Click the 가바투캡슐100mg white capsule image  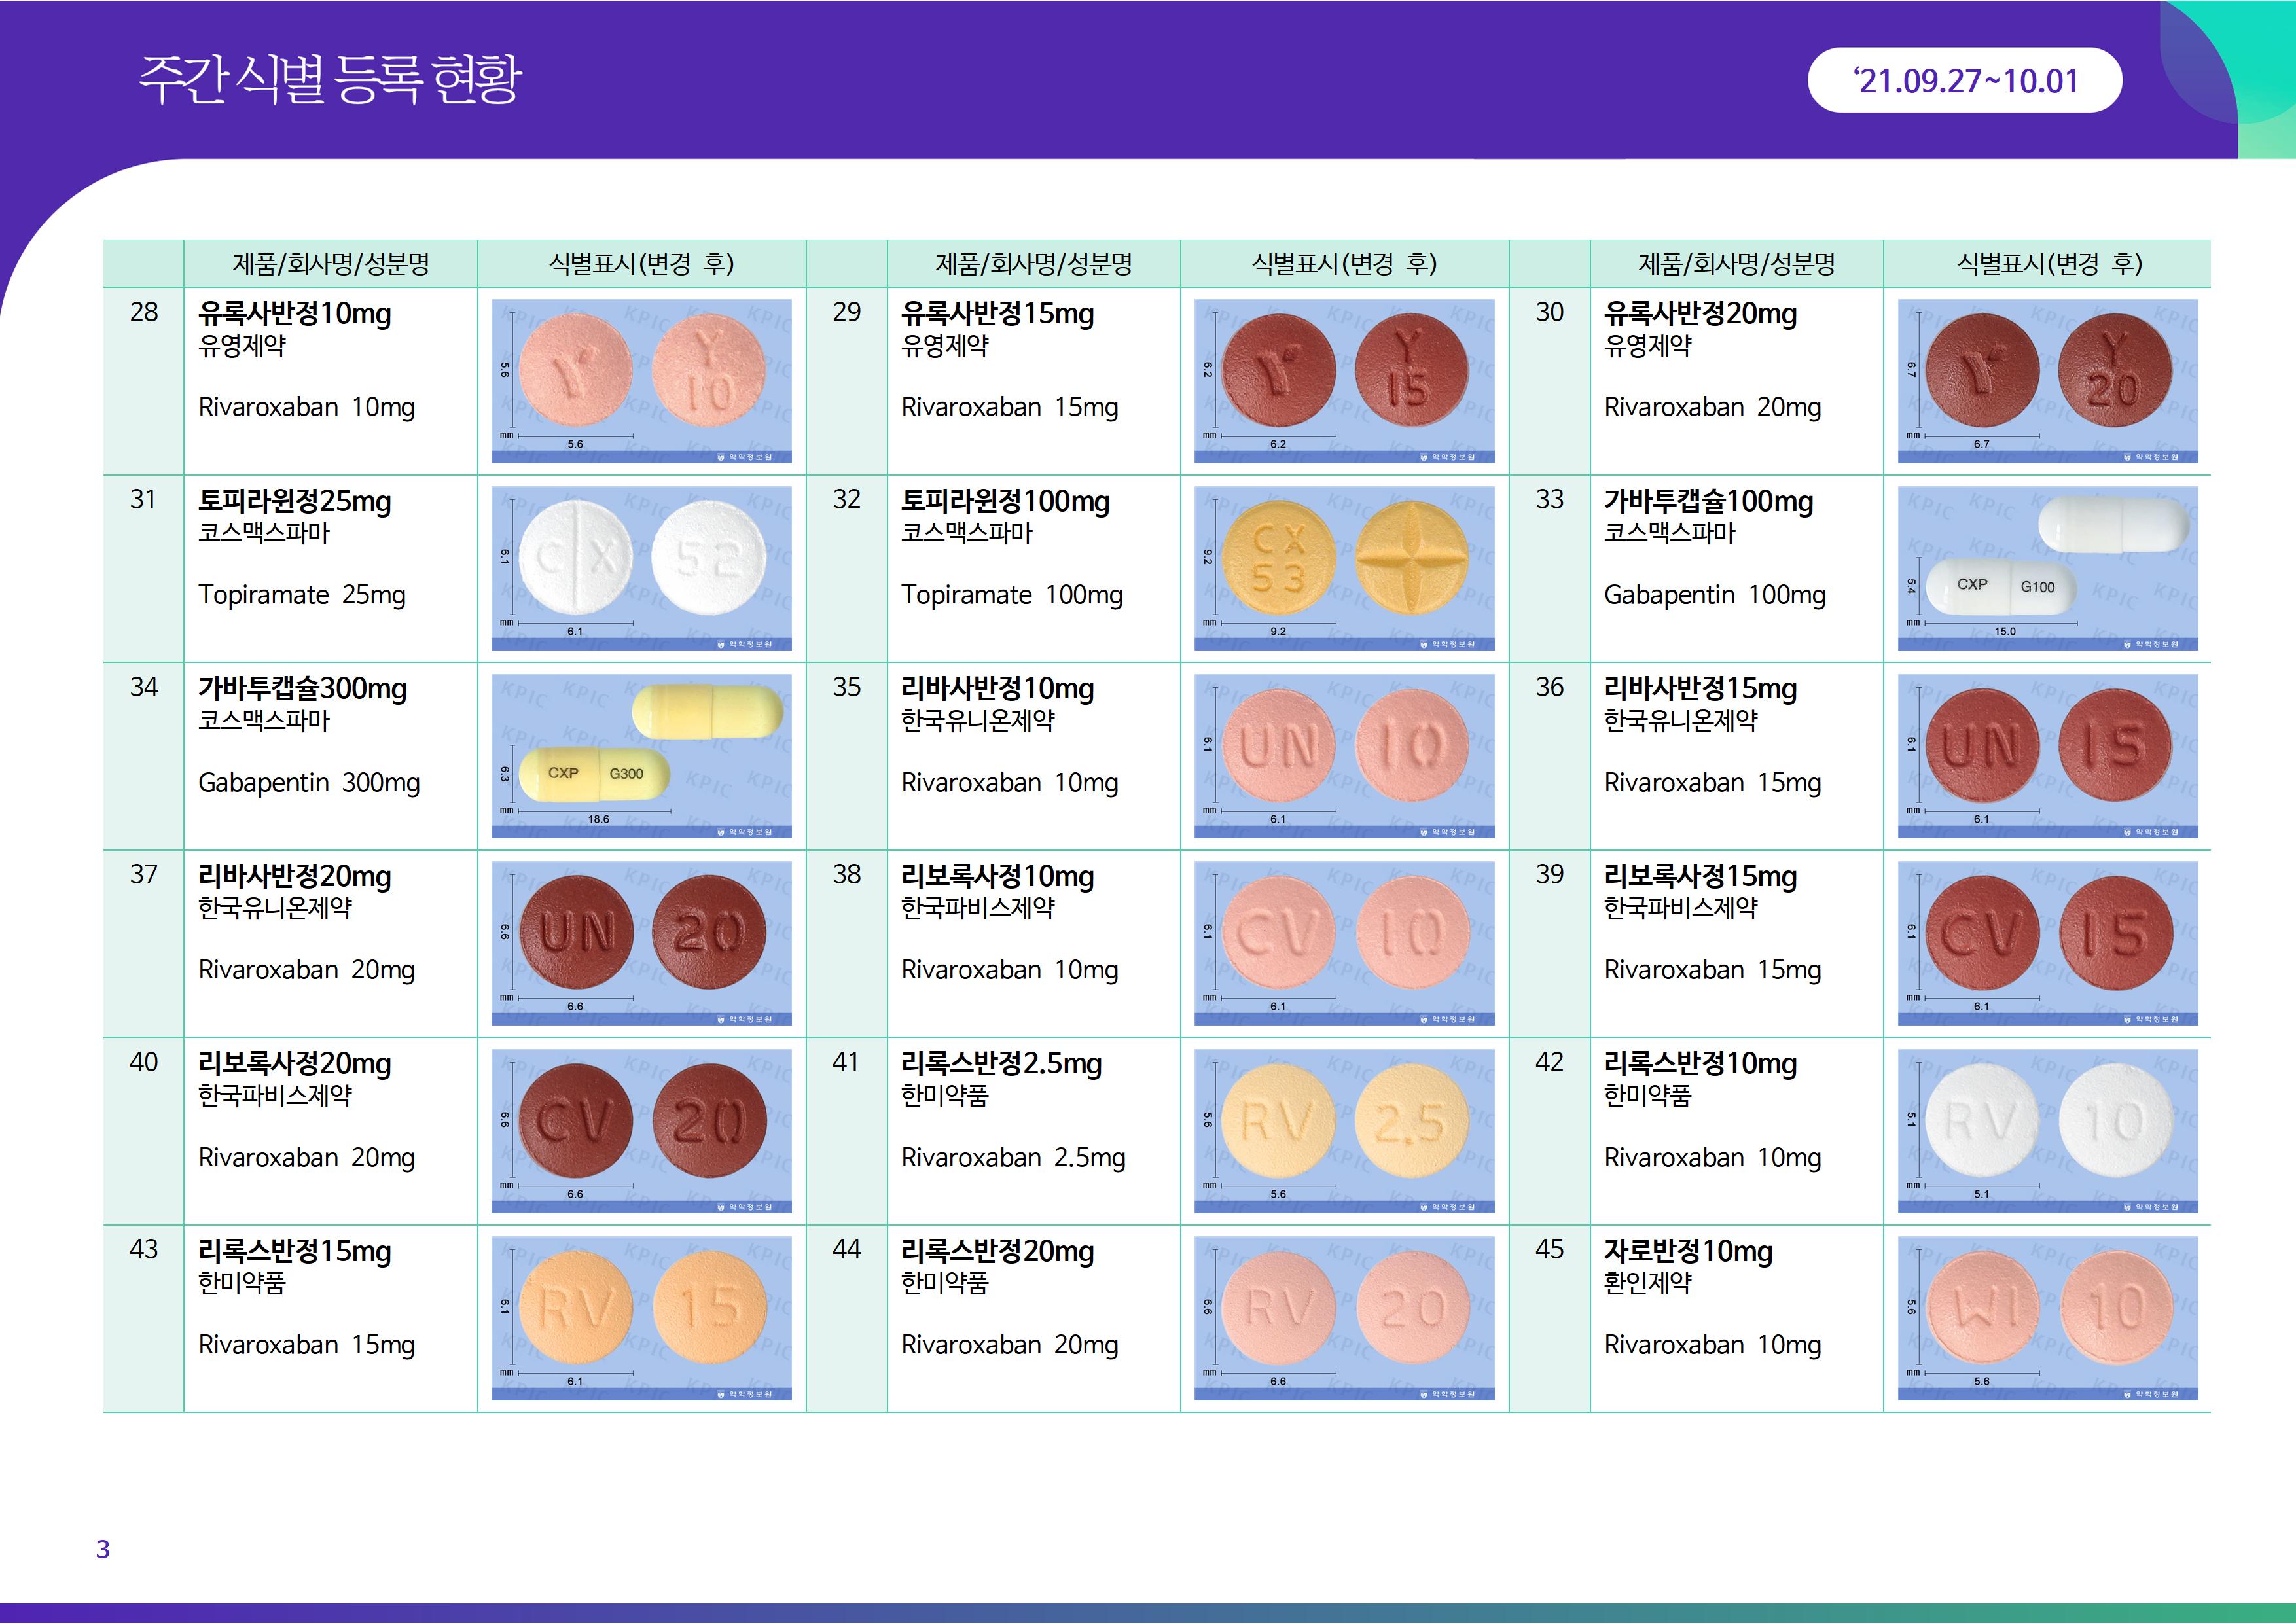pyautogui.click(x=2047, y=568)
